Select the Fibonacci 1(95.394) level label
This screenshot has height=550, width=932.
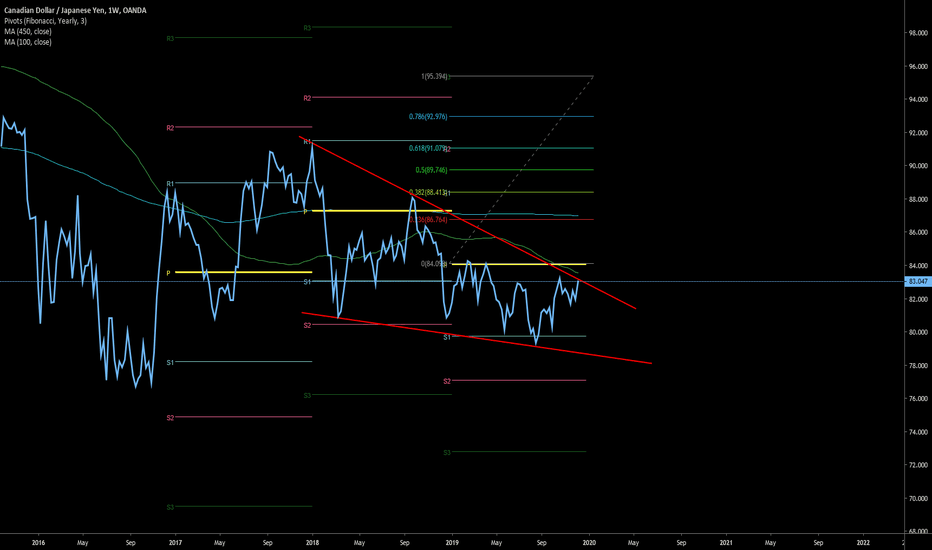[434, 76]
